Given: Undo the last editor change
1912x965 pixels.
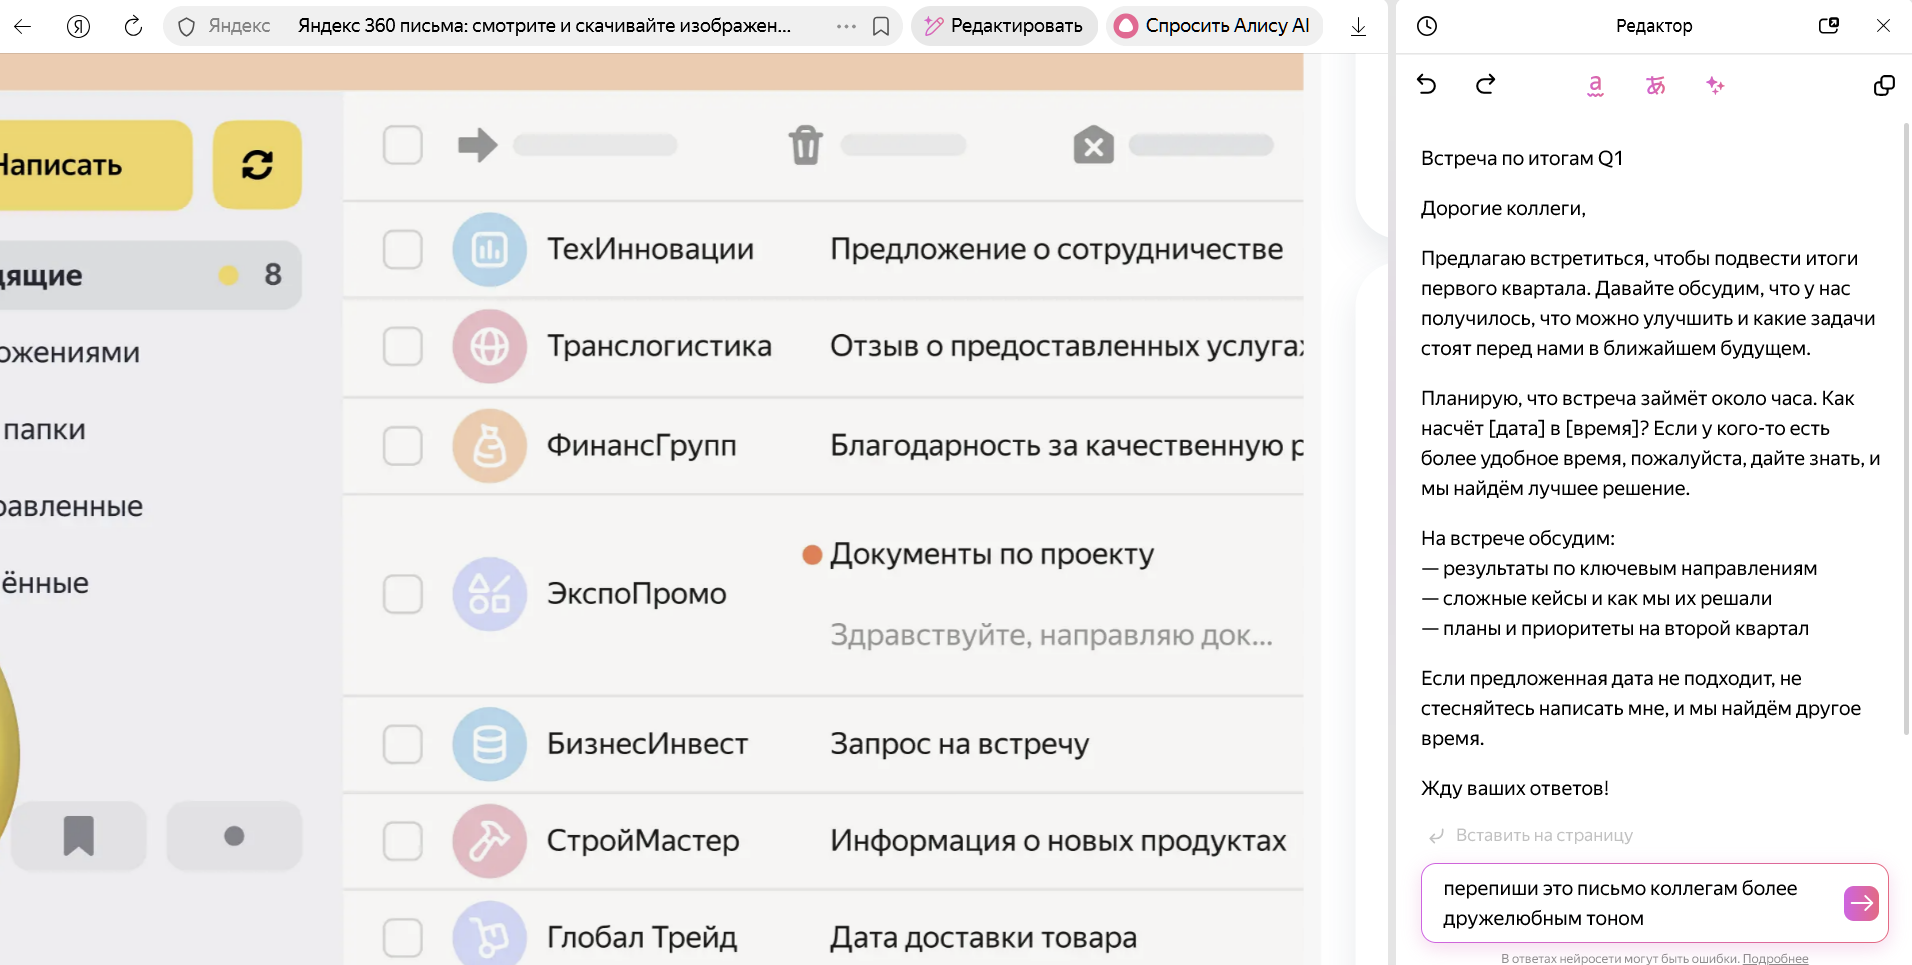Looking at the screenshot, I should point(1427,85).
